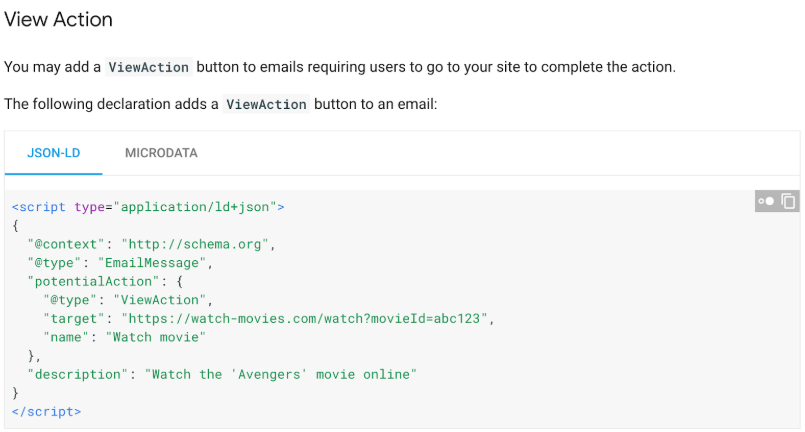Click the 'Avengers' description string
Screen dimensions: 805x432
tap(280, 374)
